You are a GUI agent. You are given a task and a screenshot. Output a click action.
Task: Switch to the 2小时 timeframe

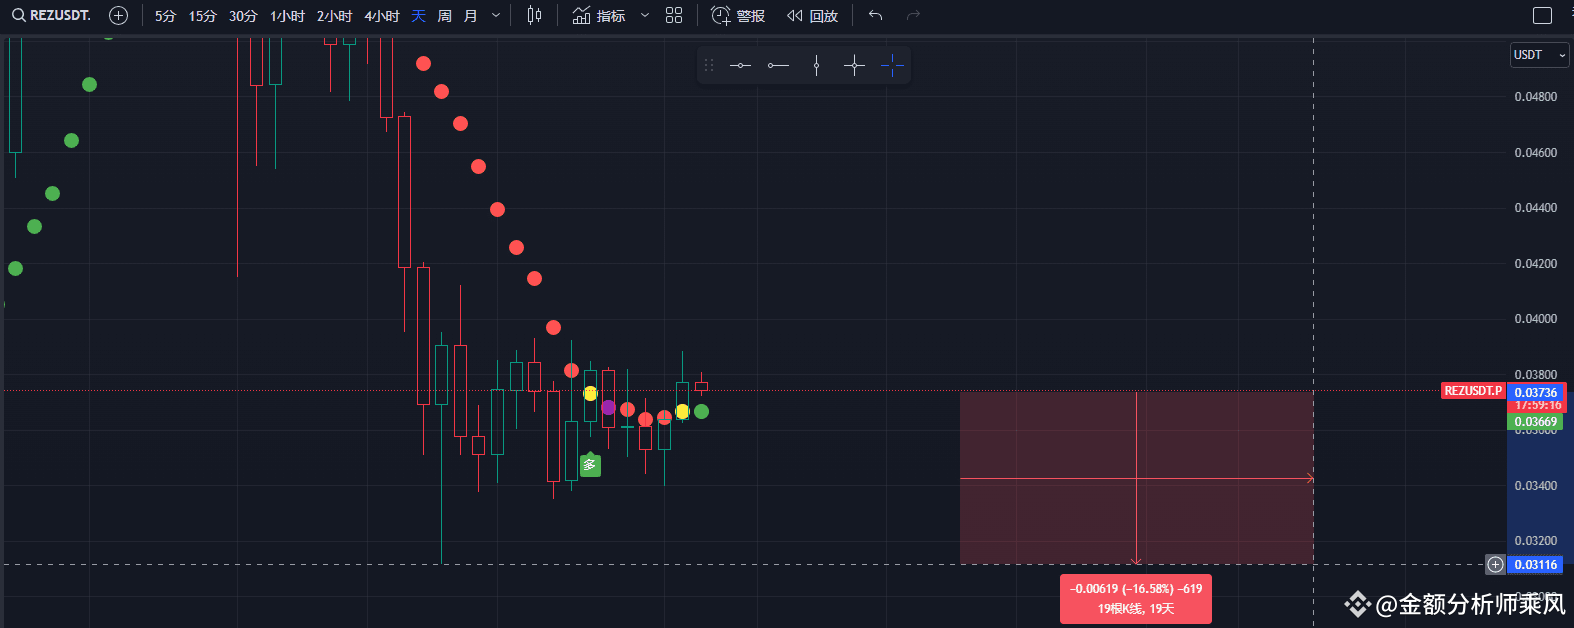(x=334, y=16)
